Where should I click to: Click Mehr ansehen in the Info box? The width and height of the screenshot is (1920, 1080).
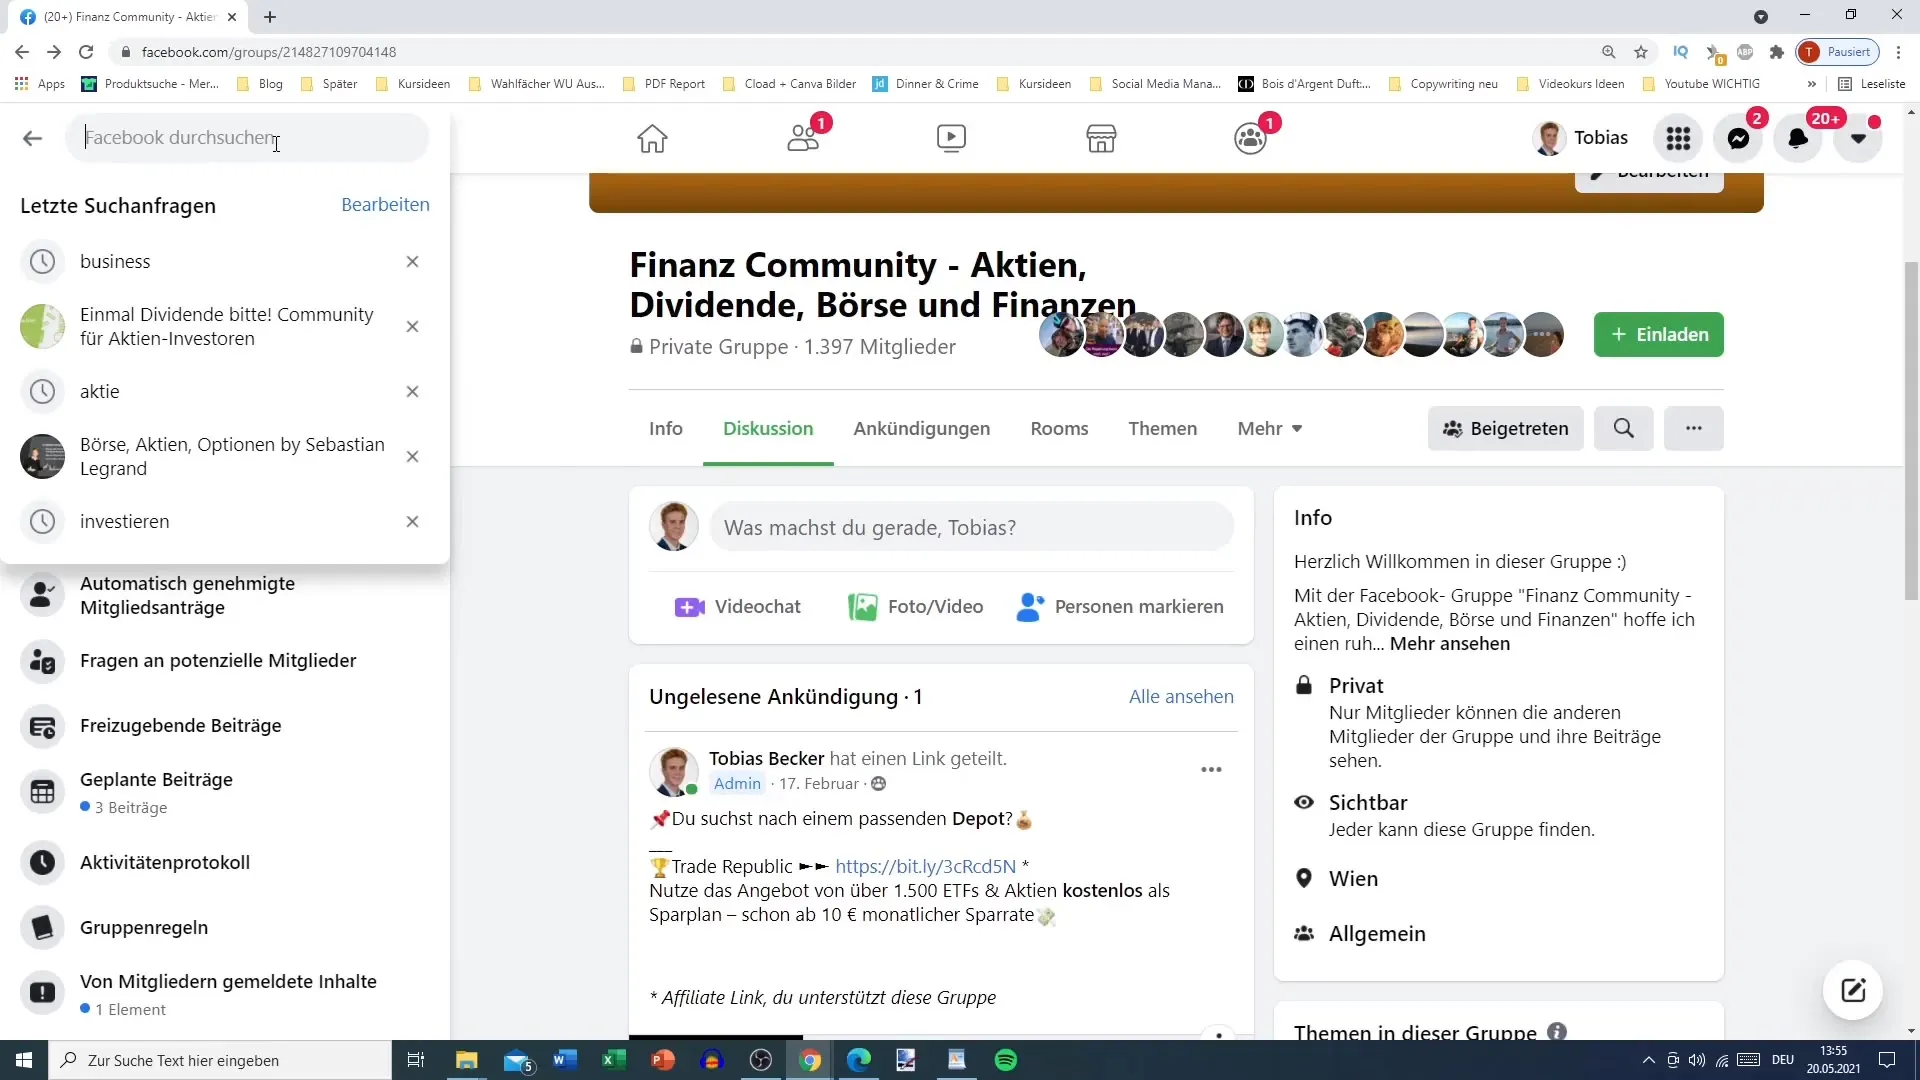click(1450, 643)
